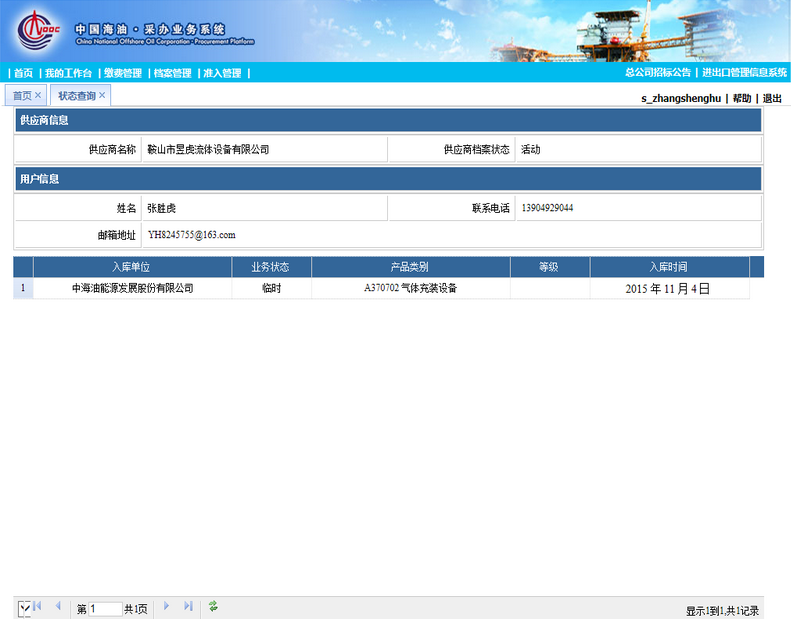Sort by 入库单位 column header
791x619 pixels.
point(132,267)
